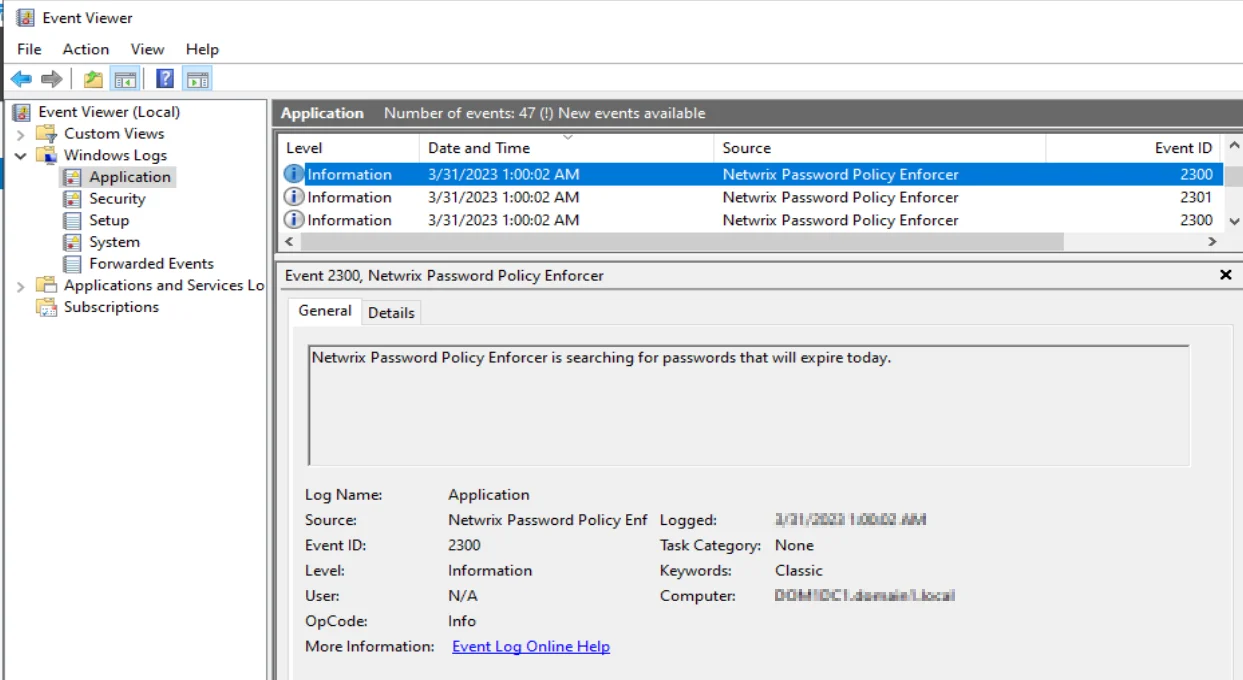Click the Up one level folder icon
Screen dimensions: 1243x680
pyautogui.click(x=93, y=79)
